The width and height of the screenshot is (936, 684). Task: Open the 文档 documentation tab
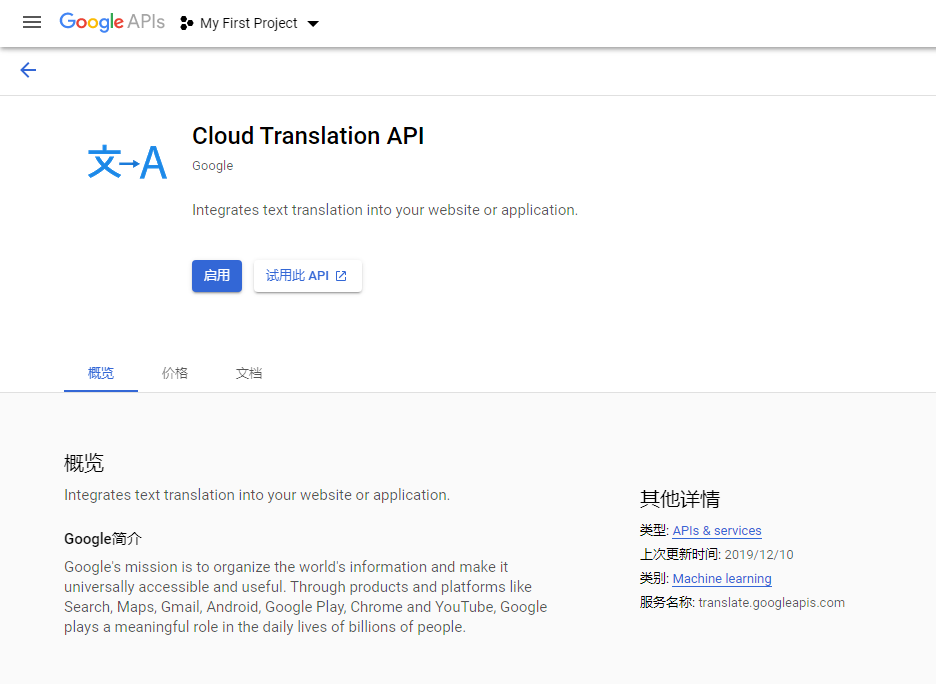point(249,374)
